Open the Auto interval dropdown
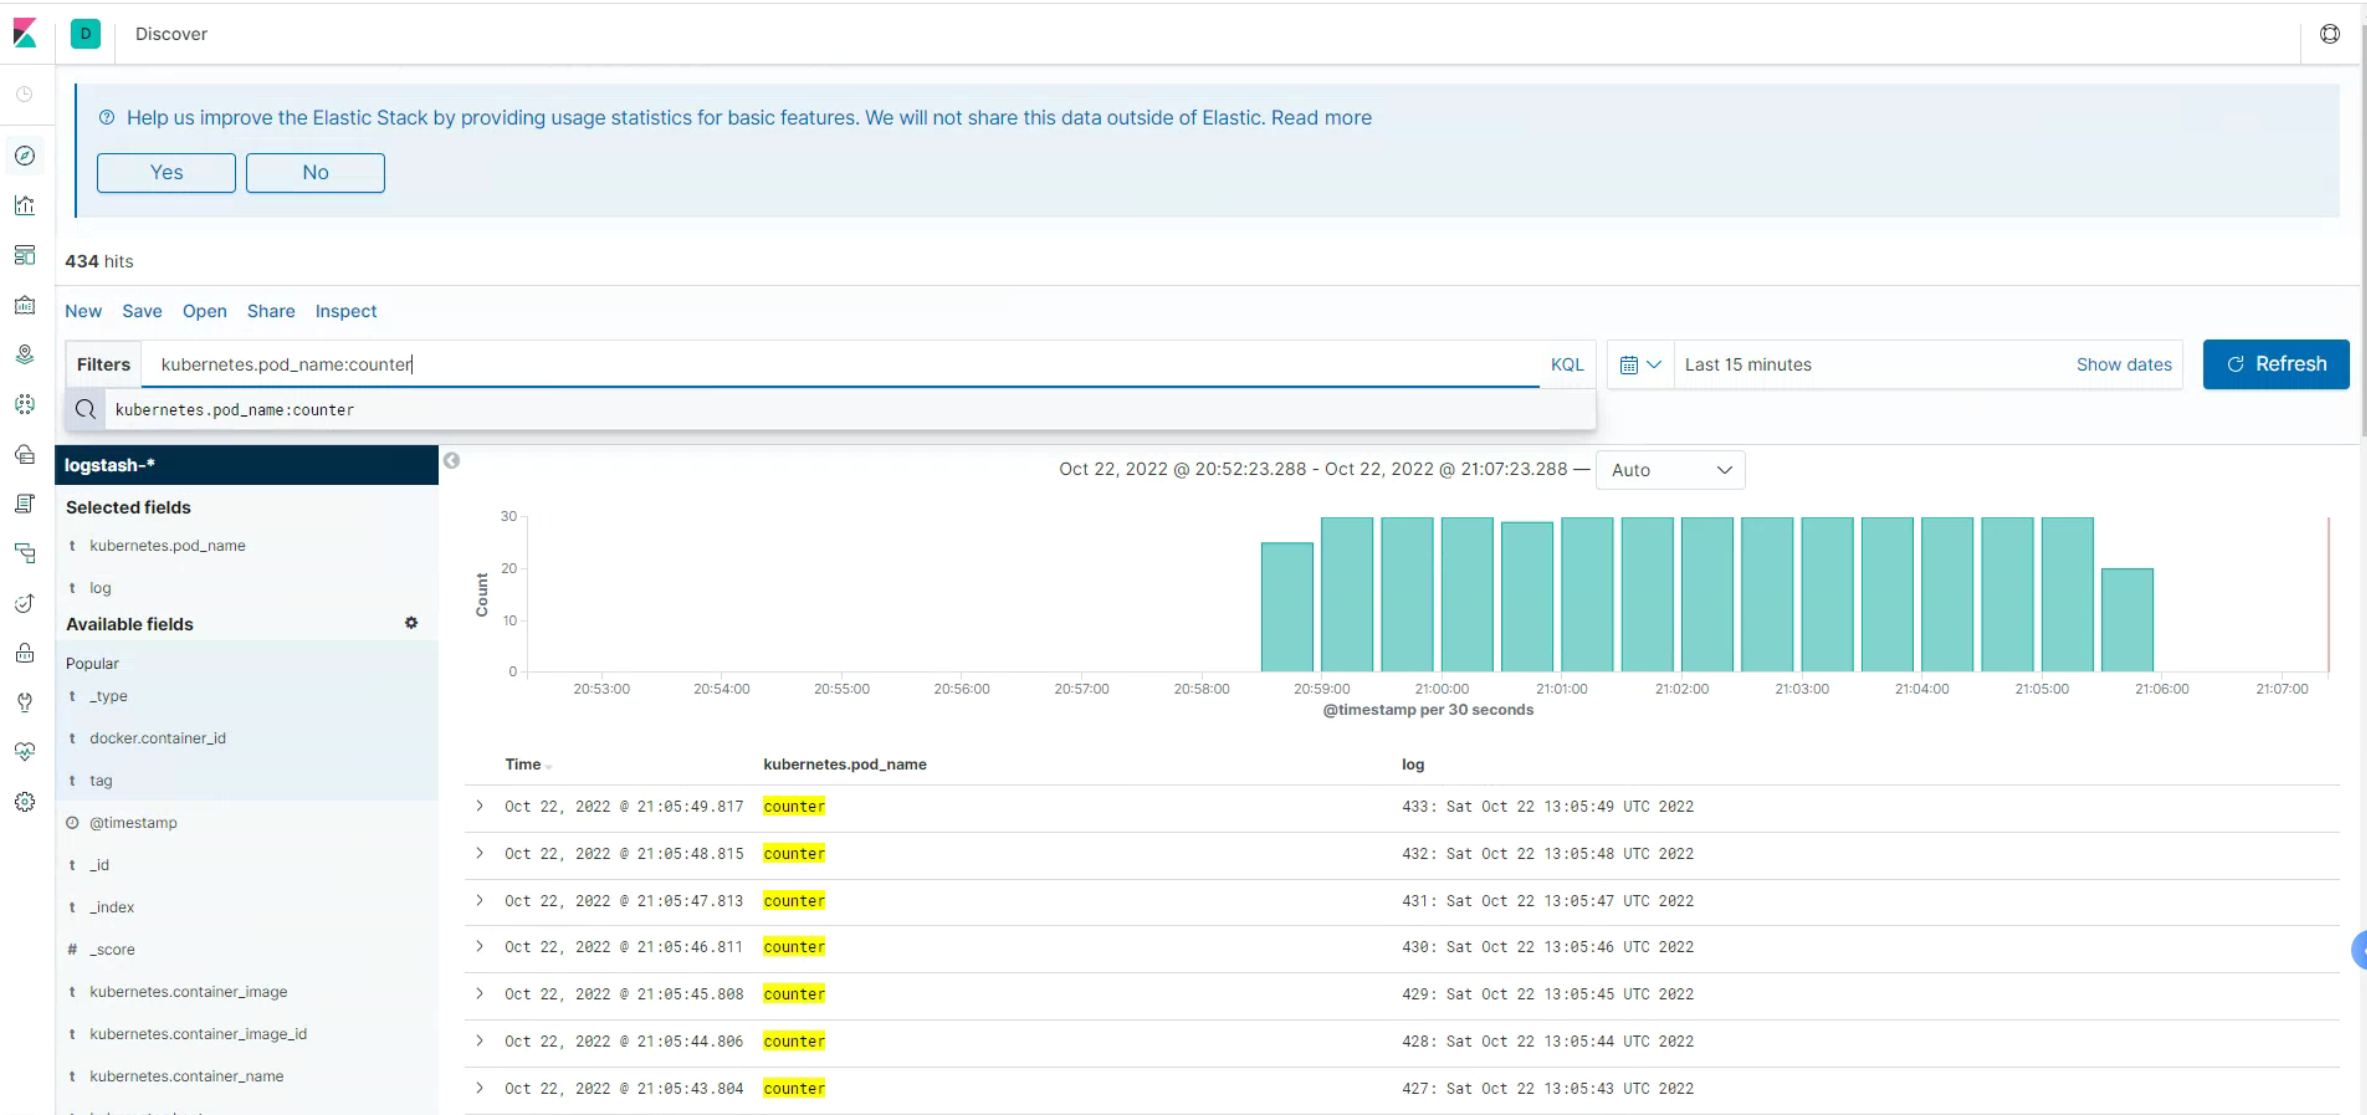2367x1115 pixels. pyautogui.click(x=1670, y=470)
